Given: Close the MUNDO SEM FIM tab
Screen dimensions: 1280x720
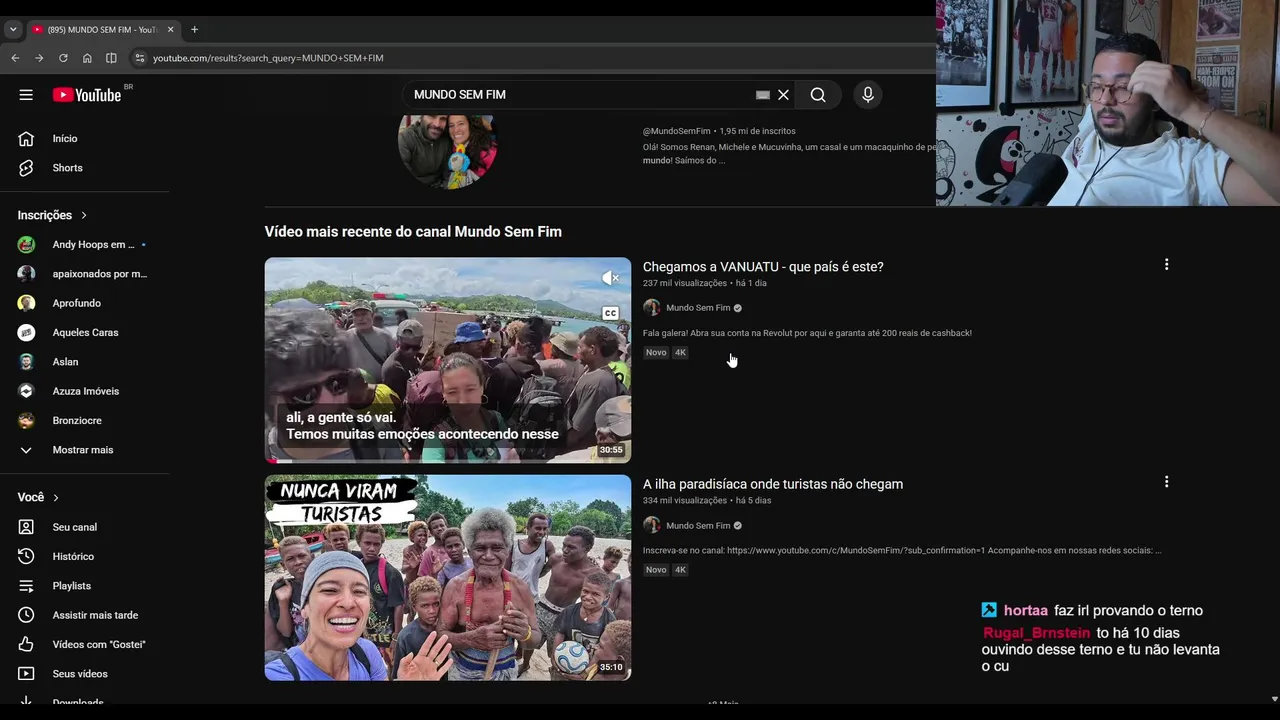Looking at the screenshot, I should (170, 29).
